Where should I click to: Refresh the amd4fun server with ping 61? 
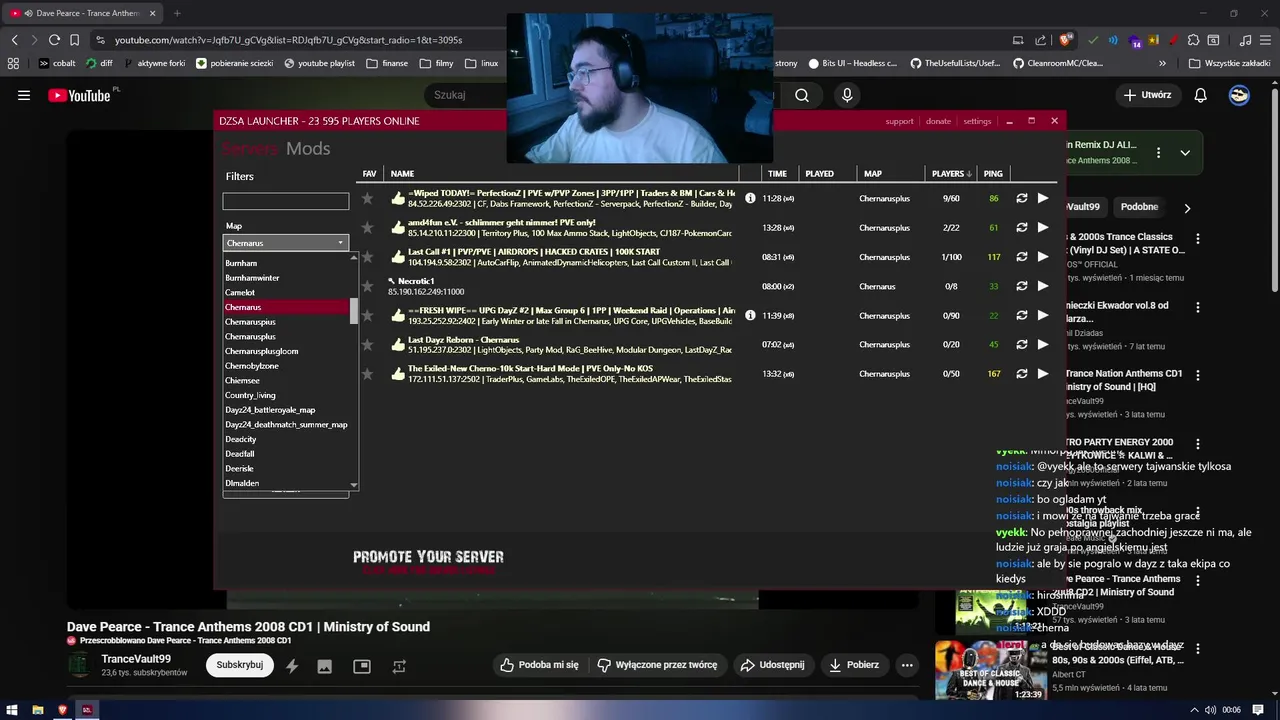click(x=1022, y=228)
